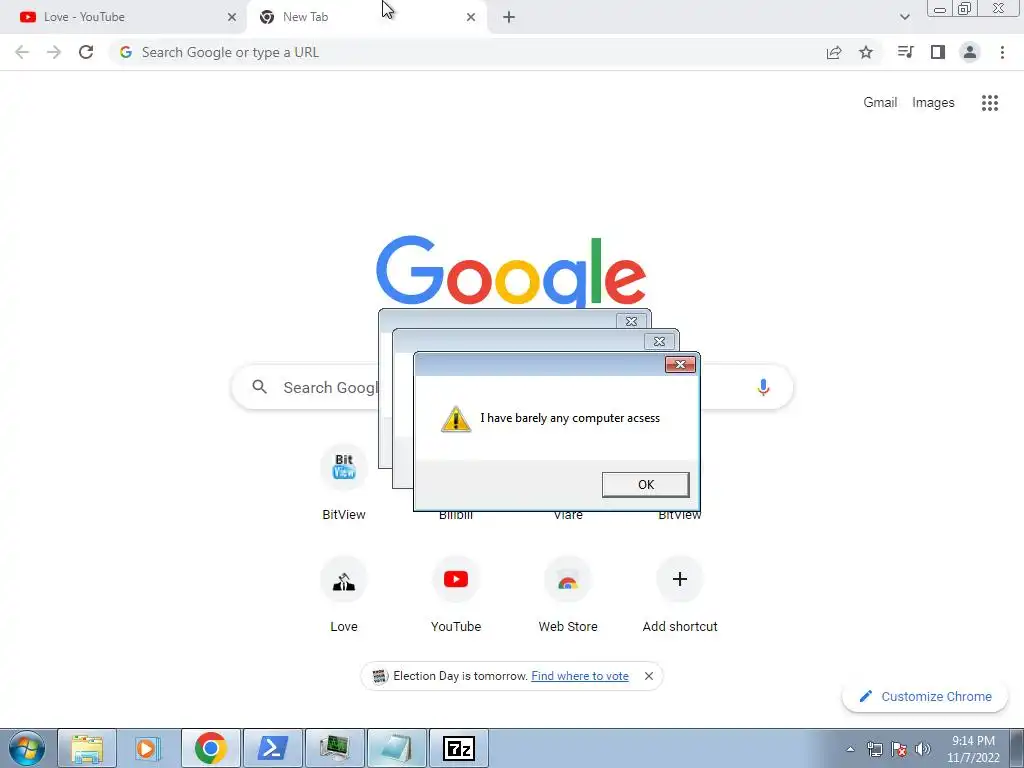Click the Forward navigation arrow
The height and width of the screenshot is (768, 1024).
(54, 52)
